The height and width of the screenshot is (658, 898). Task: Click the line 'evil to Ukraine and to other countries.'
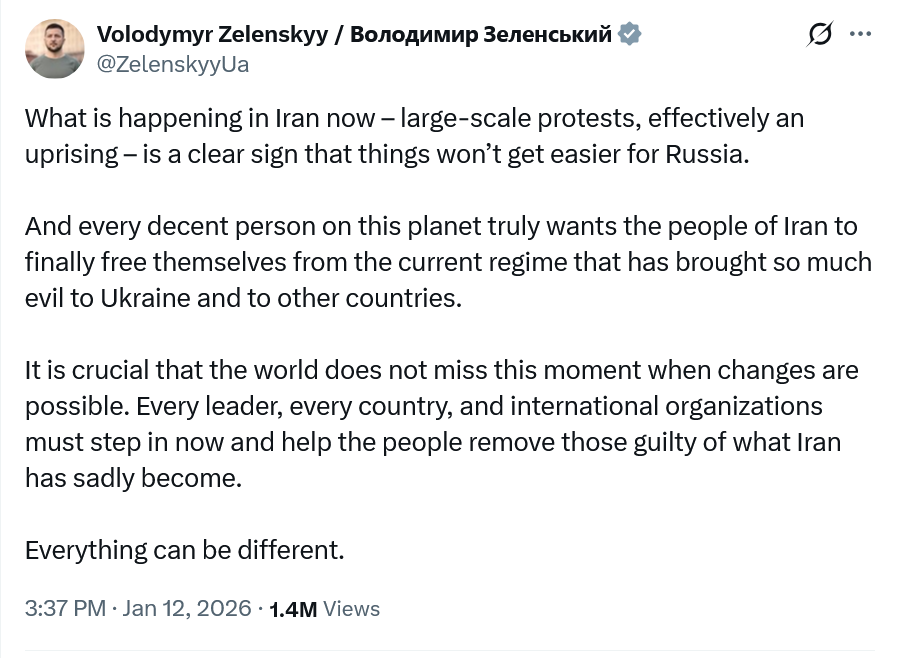pyautogui.click(x=244, y=299)
